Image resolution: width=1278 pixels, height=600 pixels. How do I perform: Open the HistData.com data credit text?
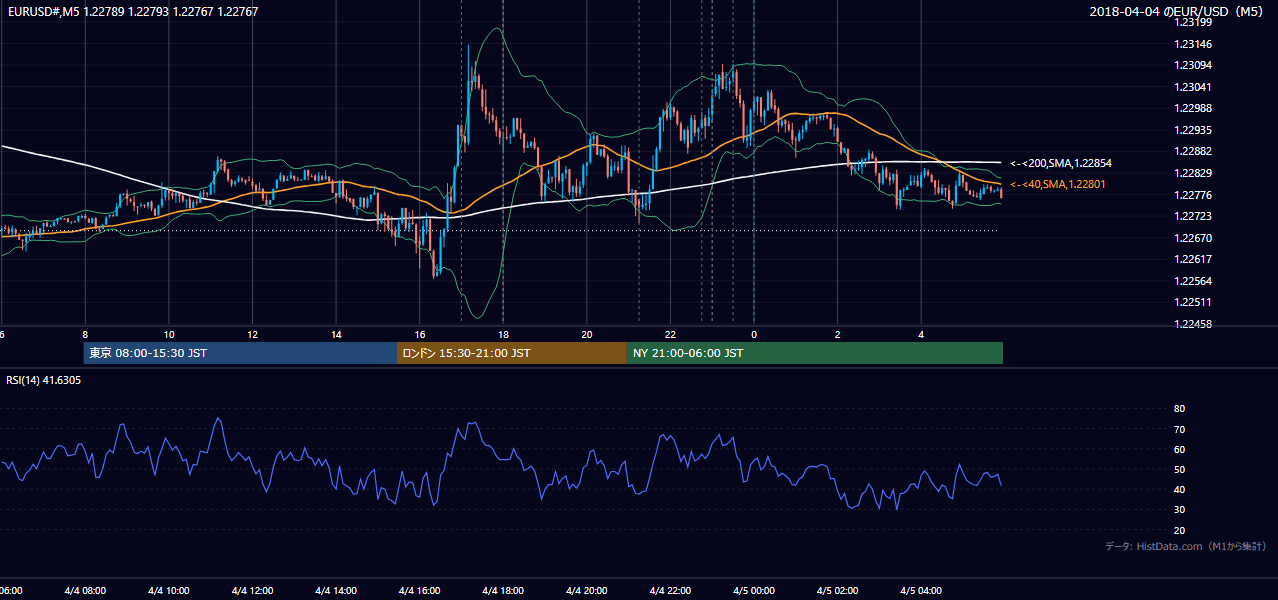(1186, 546)
